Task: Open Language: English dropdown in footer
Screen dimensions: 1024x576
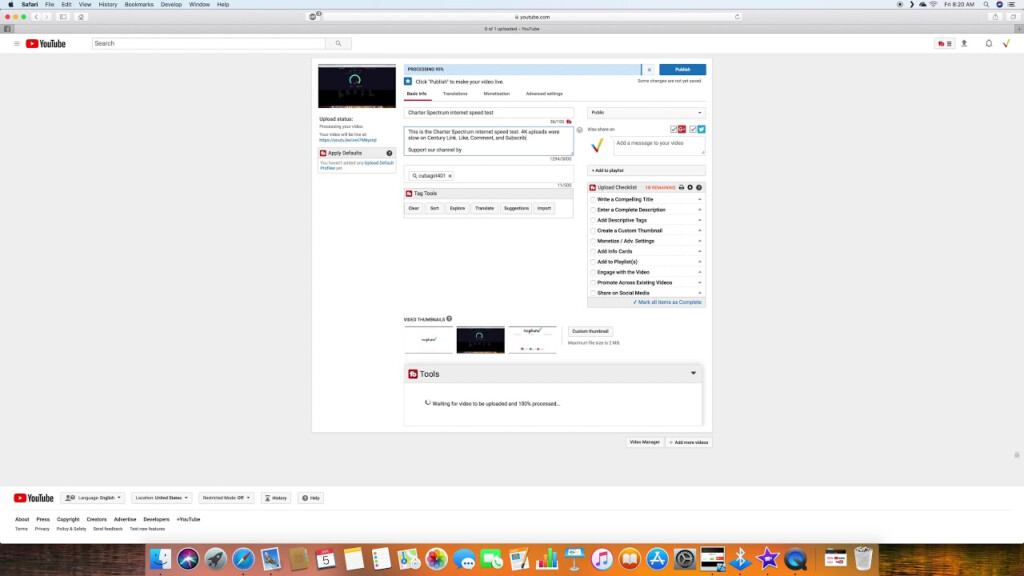Action: (x=93, y=498)
